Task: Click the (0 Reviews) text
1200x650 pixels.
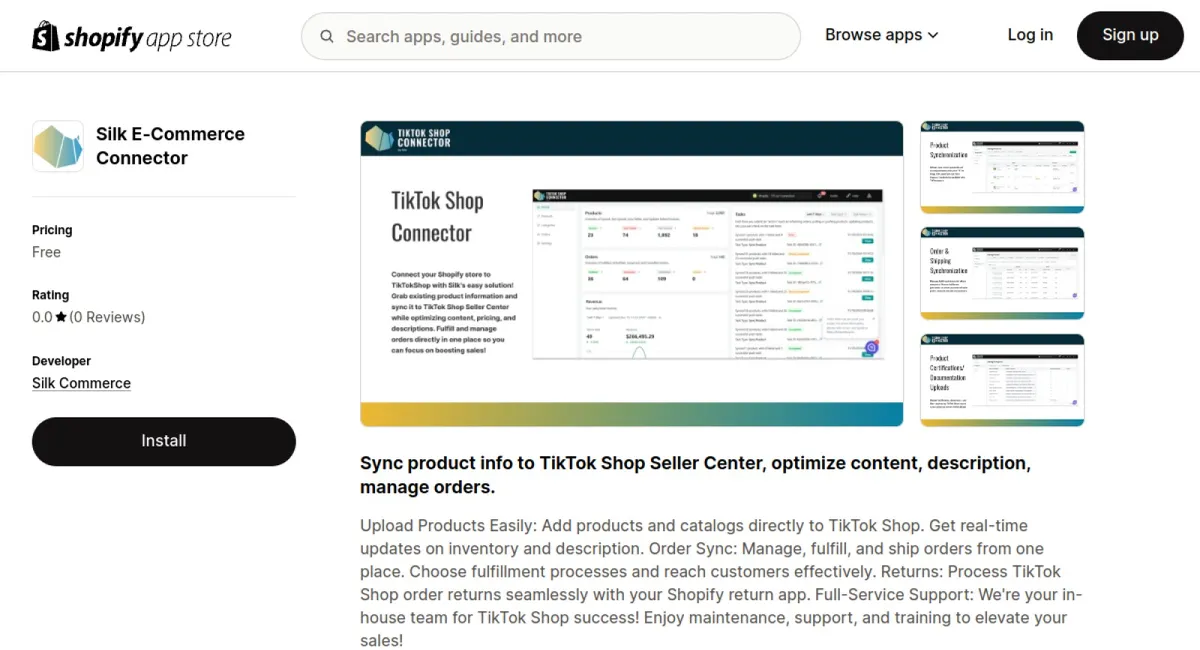Action: tap(107, 317)
